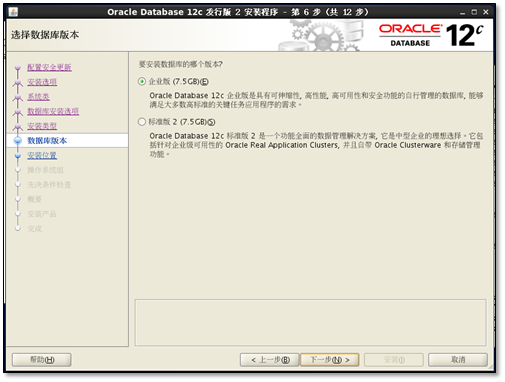Click the 安装位置 step bullet icon
The image size is (505, 382).
[x=18, y=155]
